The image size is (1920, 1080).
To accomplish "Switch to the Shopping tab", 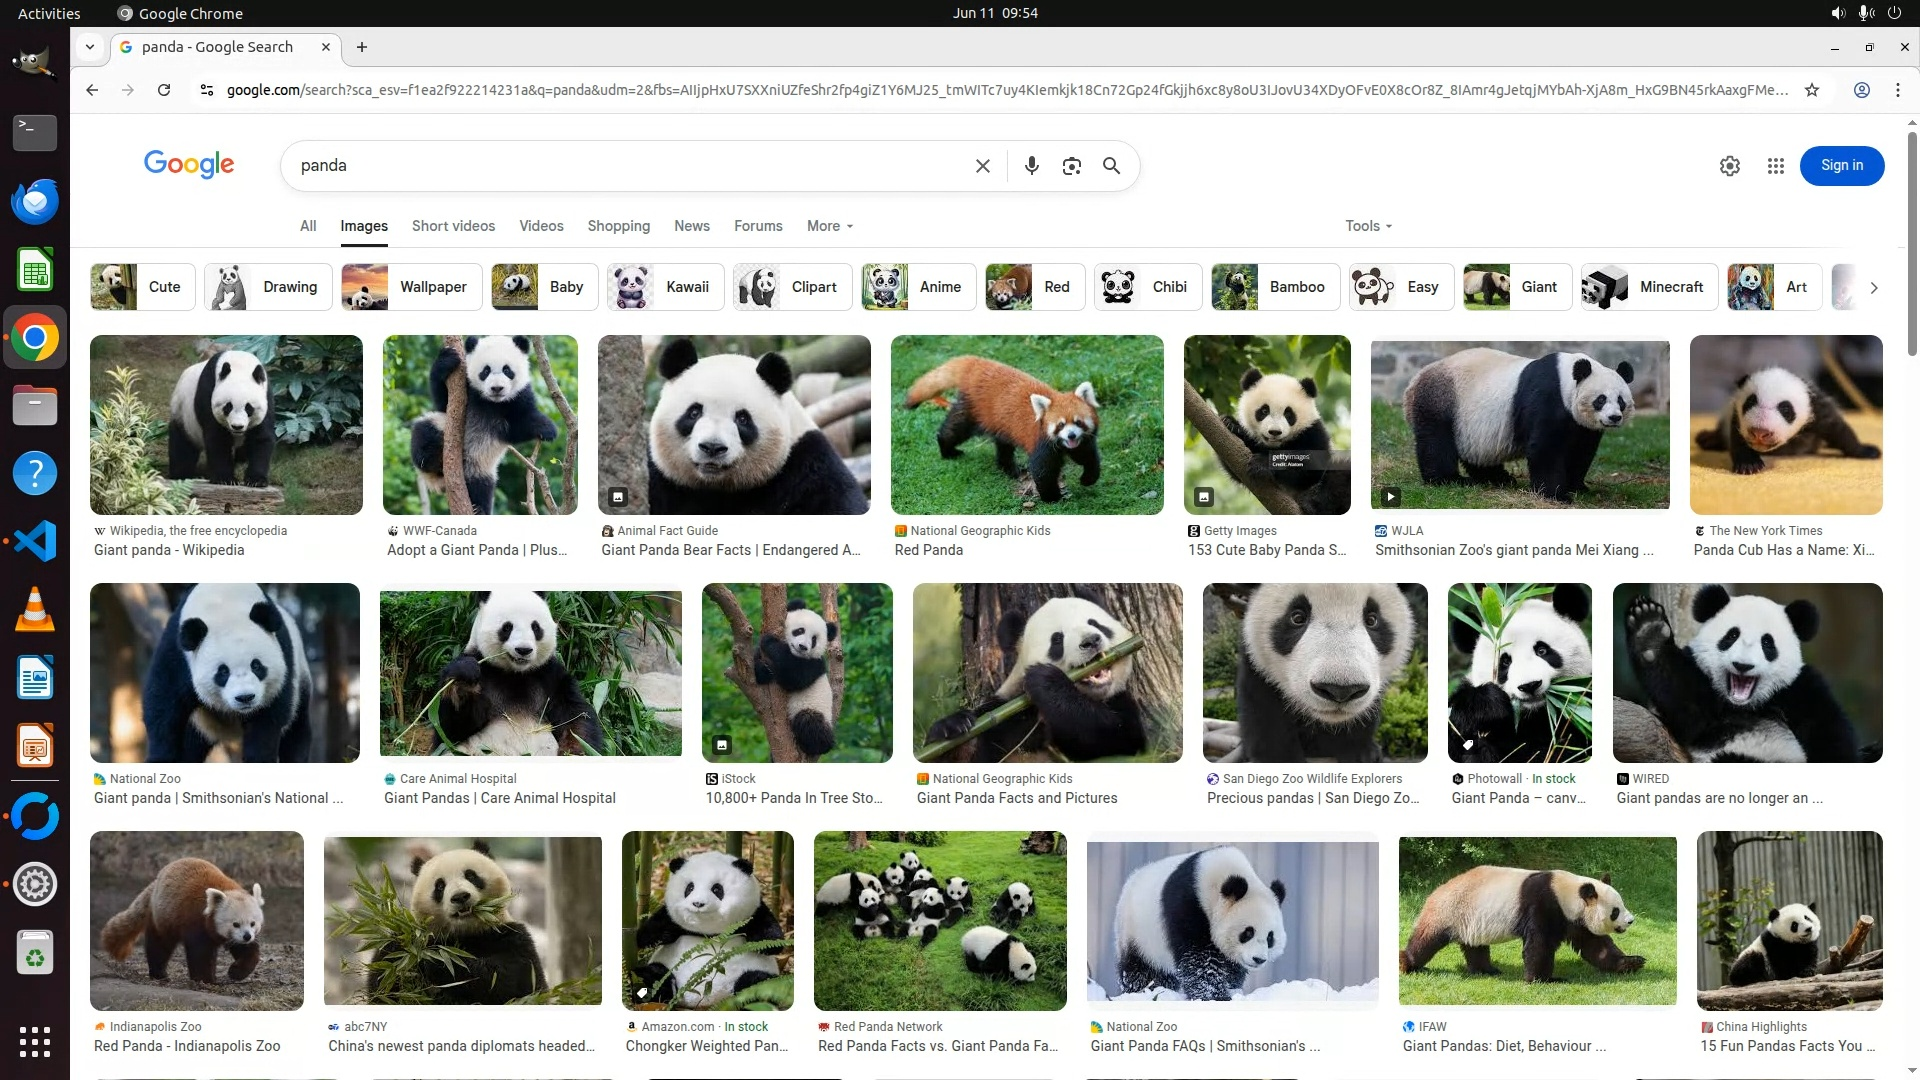I will coord(618,226).
